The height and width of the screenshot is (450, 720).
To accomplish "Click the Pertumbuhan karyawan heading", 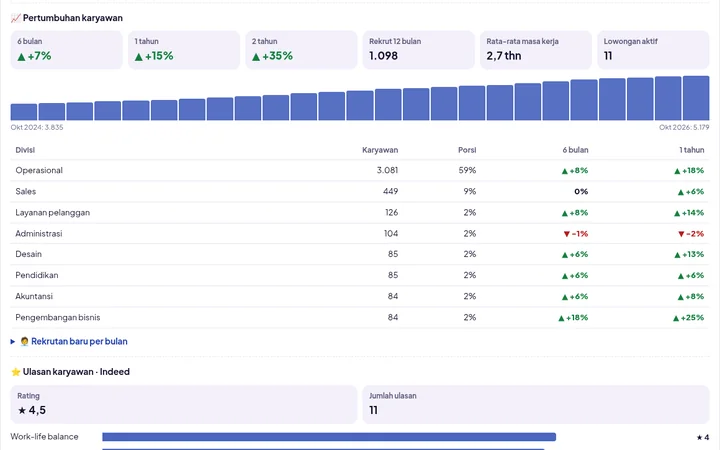I will (73, 18).
